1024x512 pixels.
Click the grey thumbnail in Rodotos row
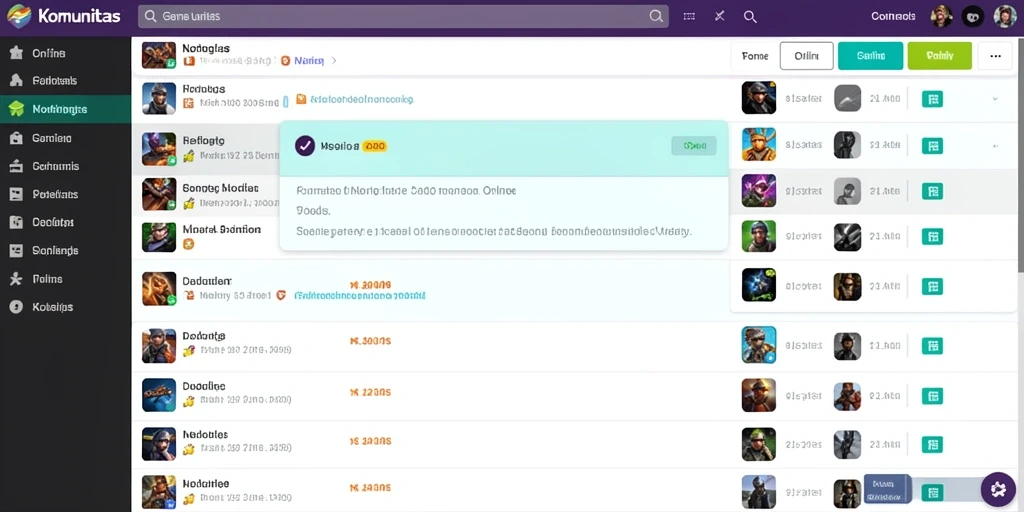click(x=847, y=99)
